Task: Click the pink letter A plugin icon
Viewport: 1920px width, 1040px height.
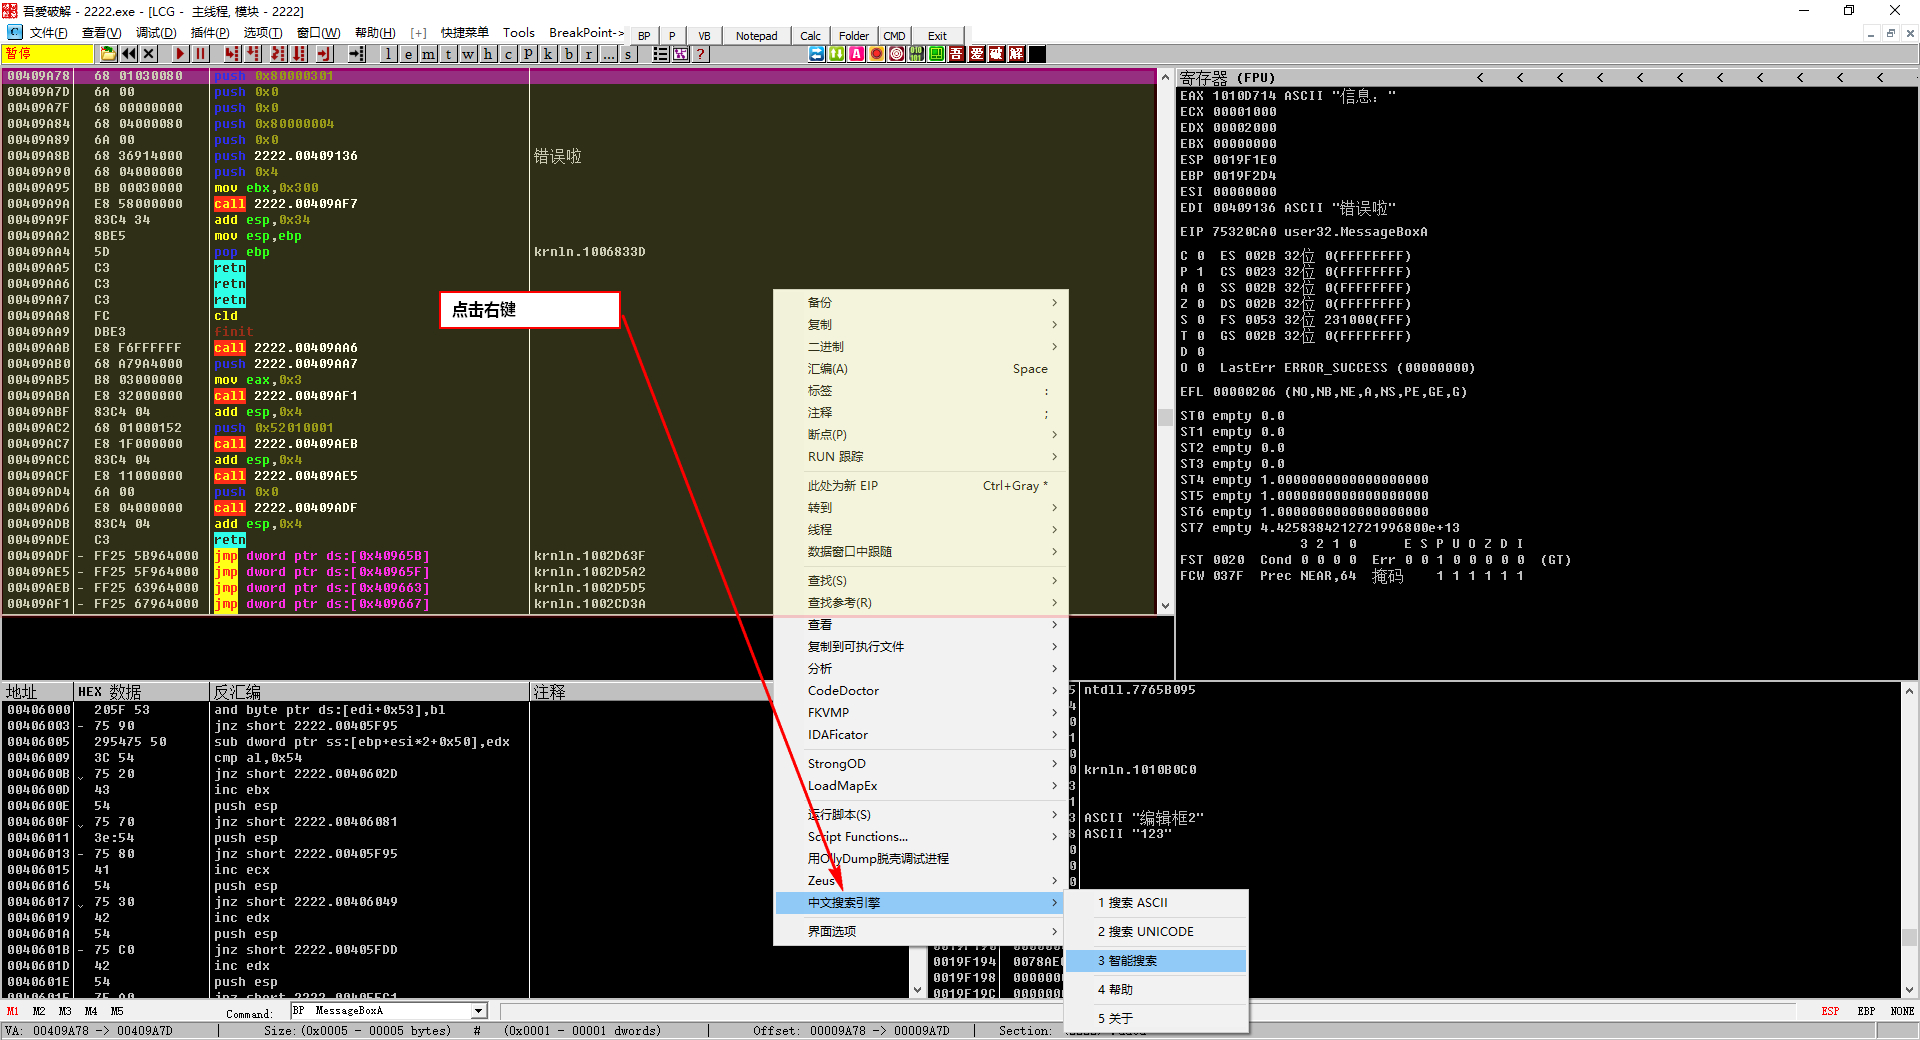Action: tap(857, 54)
